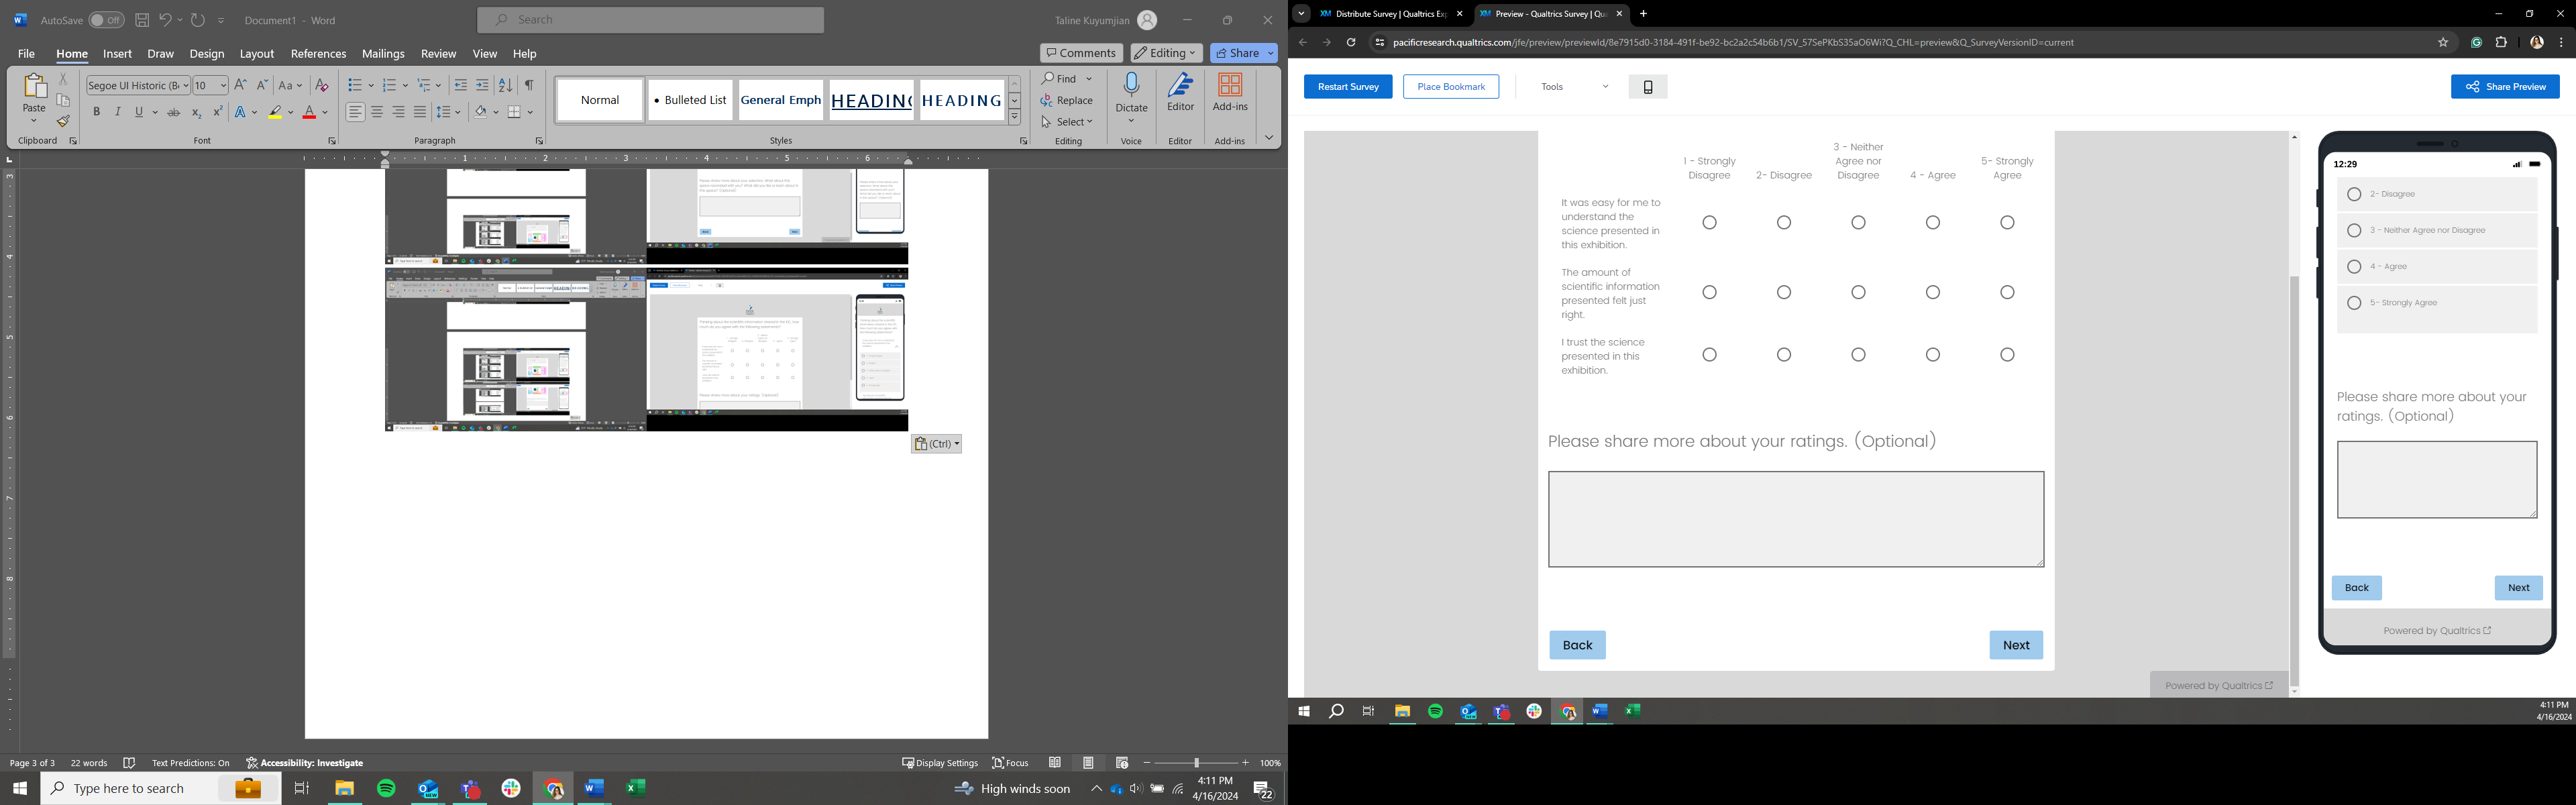Open Spotify from the Windows taskbar
2576x805 pixels.
(x=386, y=788)
